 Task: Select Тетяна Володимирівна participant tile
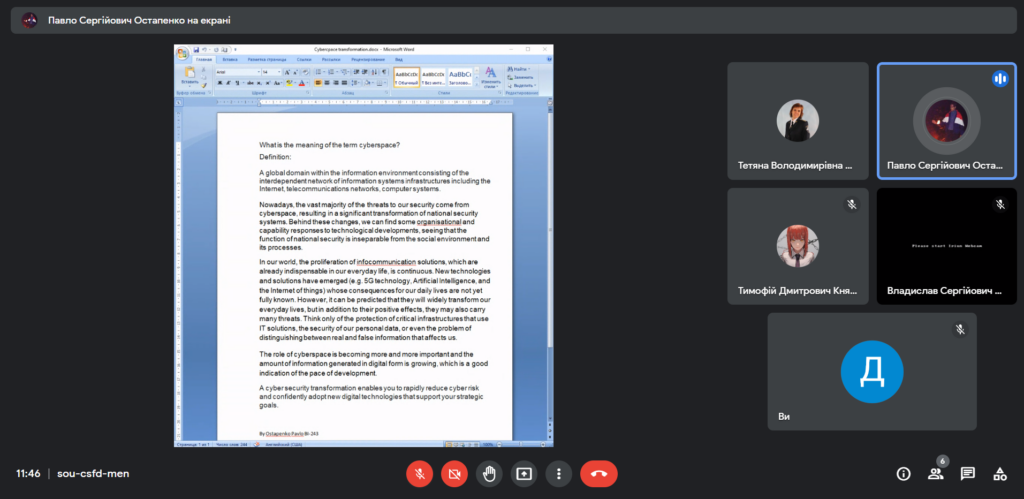797,120
